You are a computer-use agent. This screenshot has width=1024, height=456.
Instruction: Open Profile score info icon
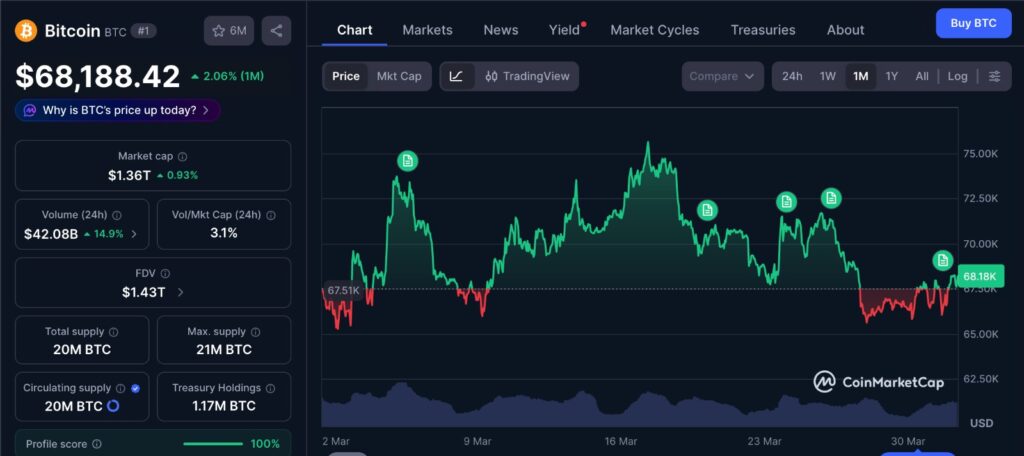(97, 444)
